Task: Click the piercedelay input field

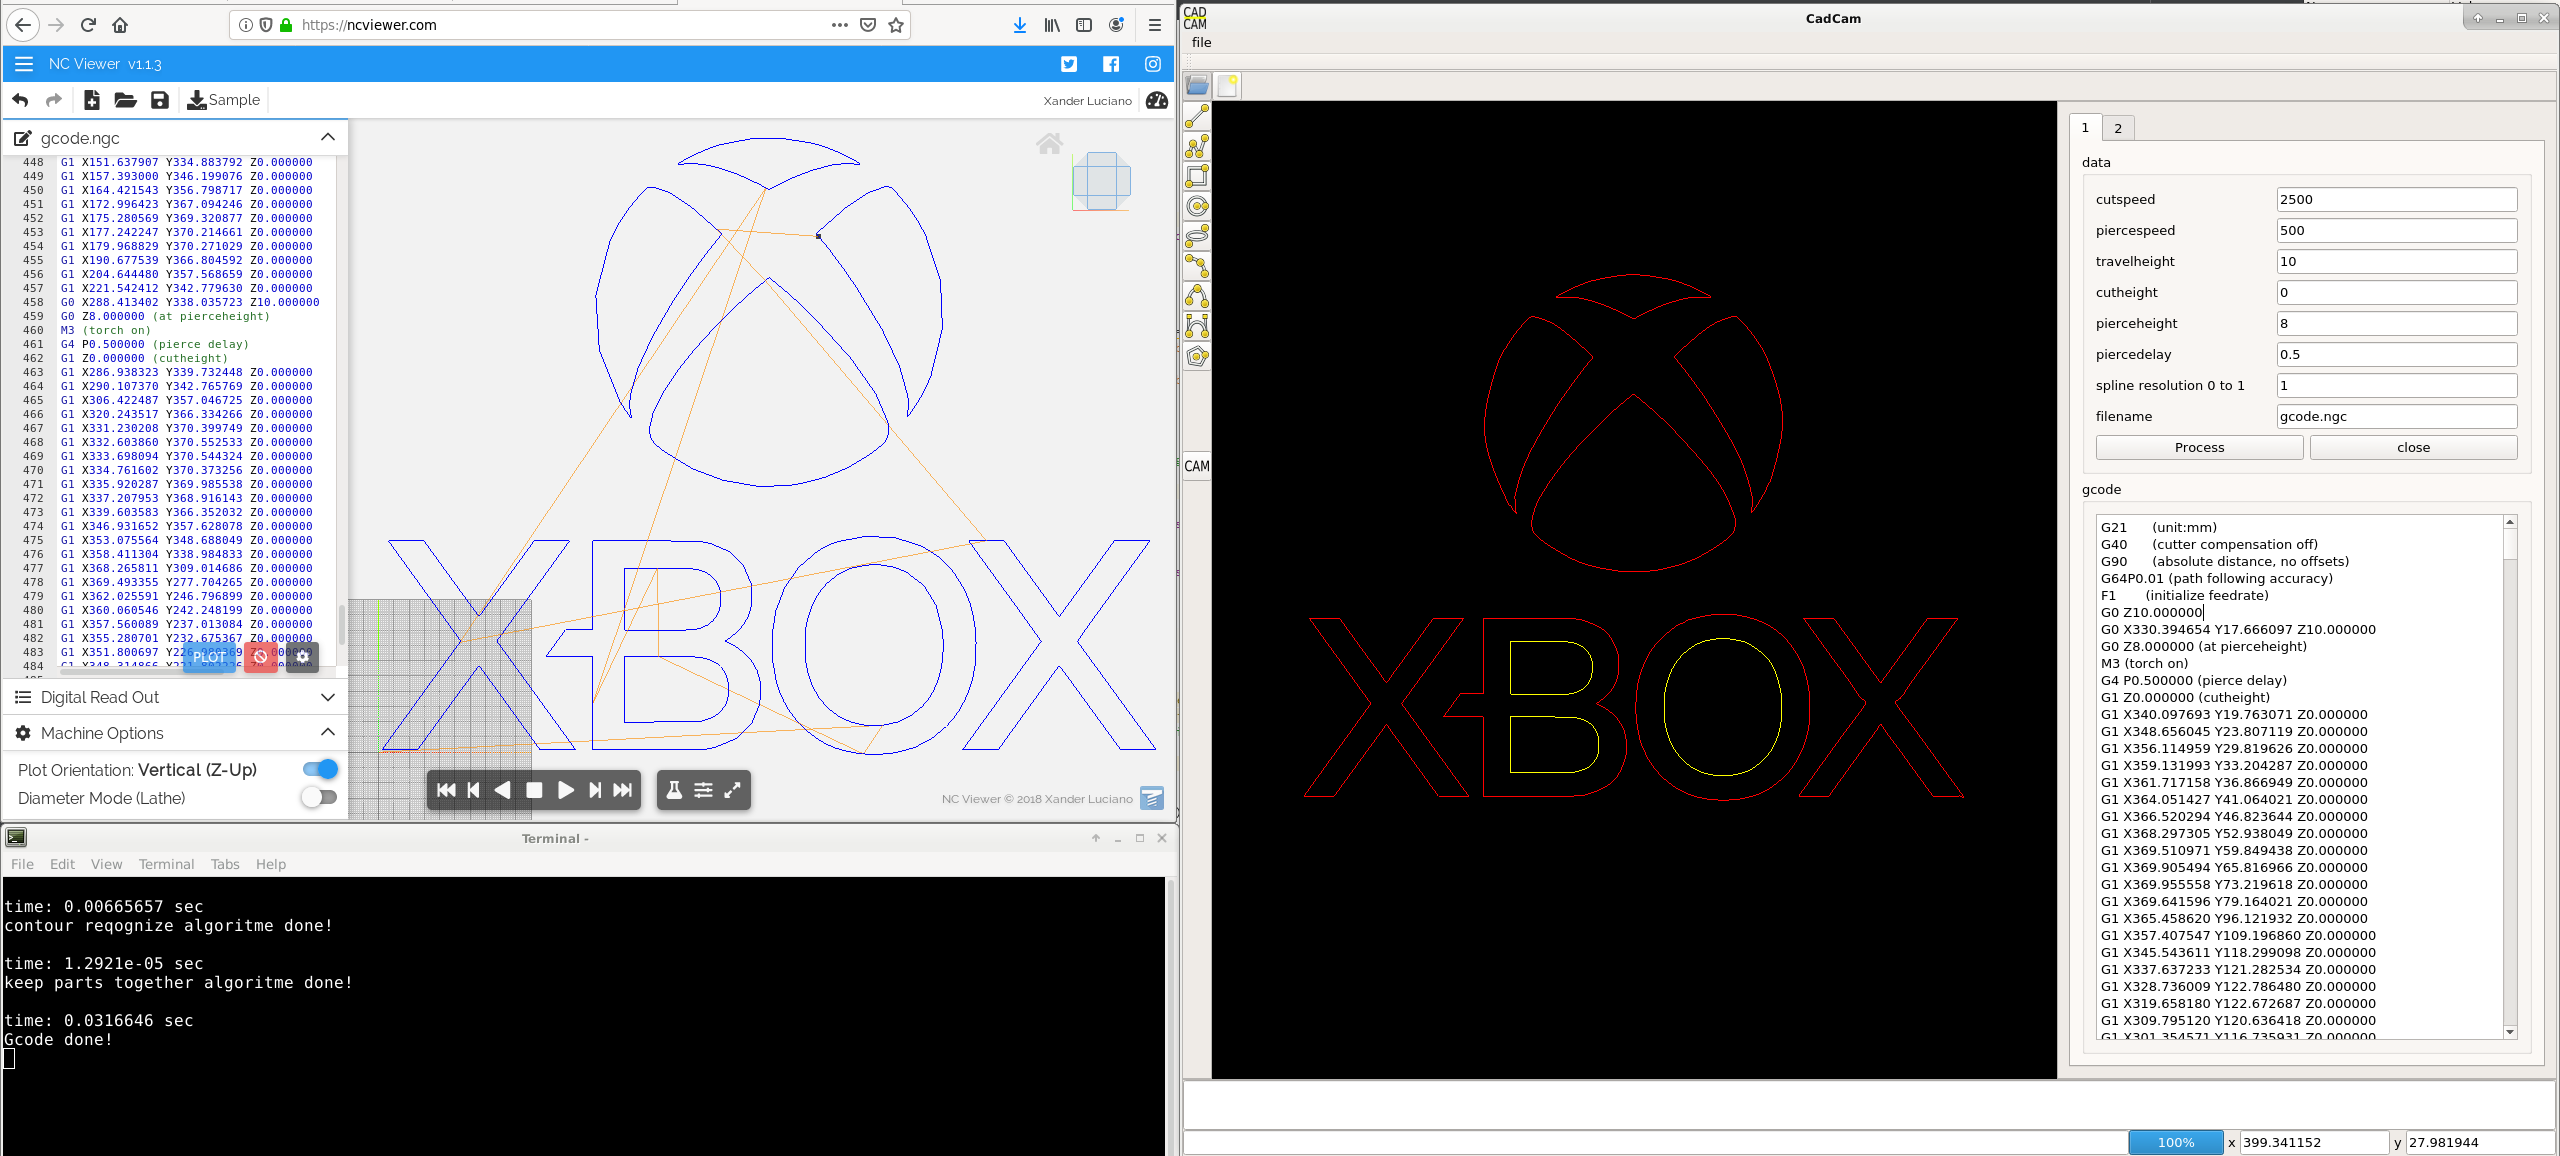Action: pos(2396,354)
